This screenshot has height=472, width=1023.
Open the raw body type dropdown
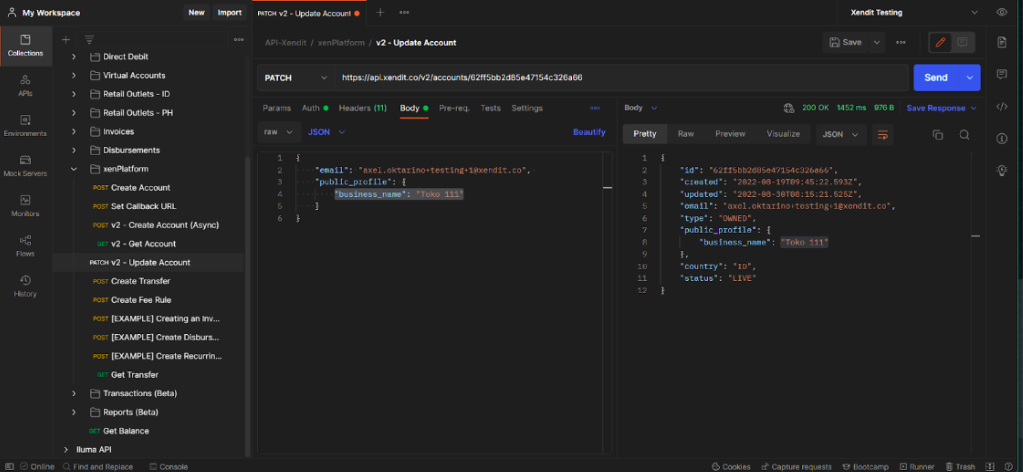tap(279, 132)
